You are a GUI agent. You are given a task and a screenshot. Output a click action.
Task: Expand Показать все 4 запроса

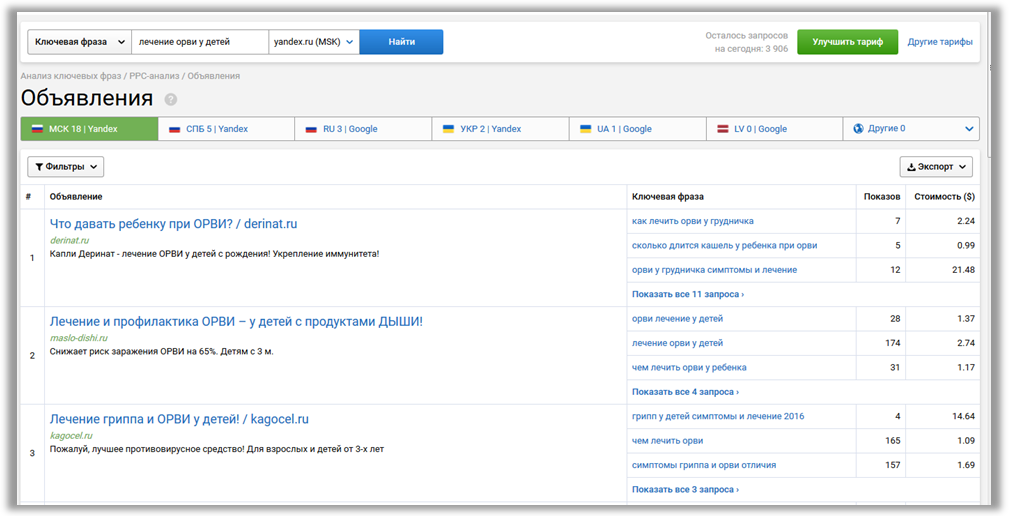tap(685, 392)
